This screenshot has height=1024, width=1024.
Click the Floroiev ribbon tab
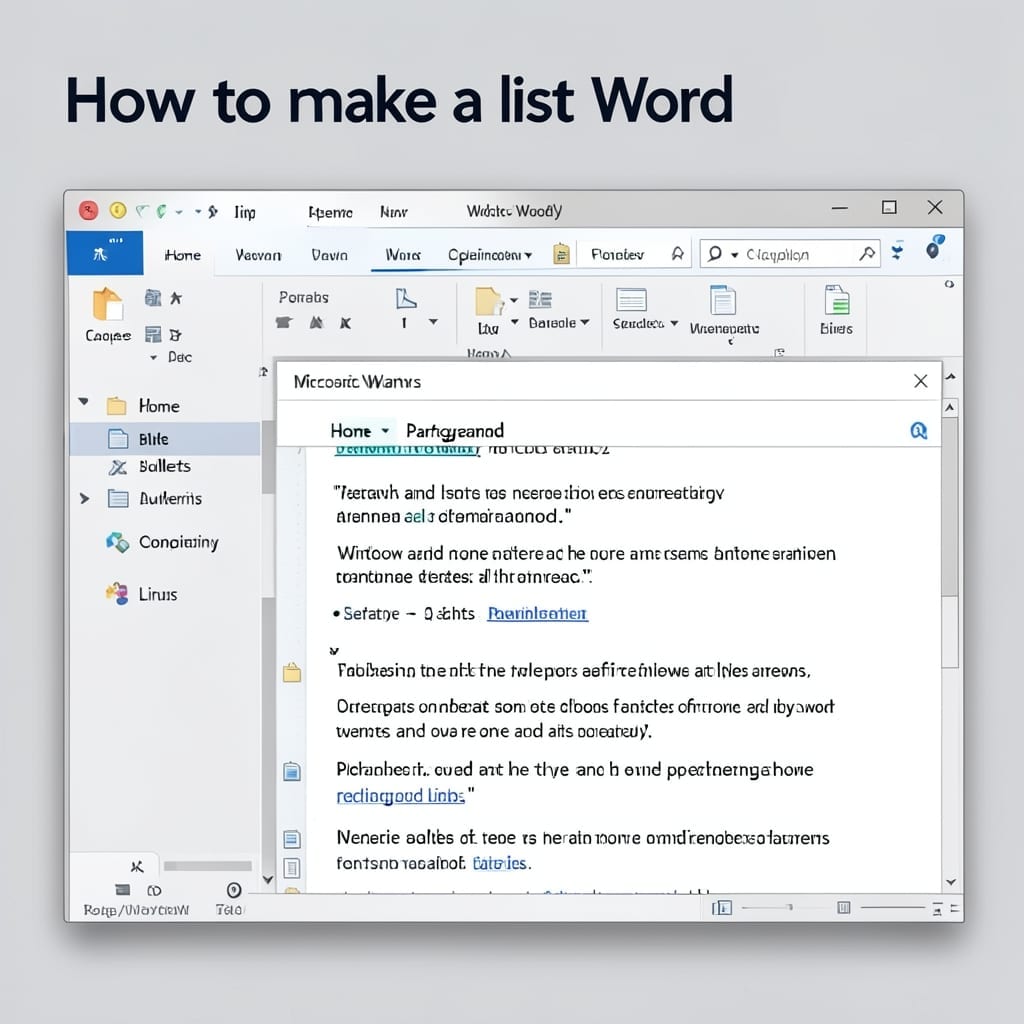click(617, 255)
